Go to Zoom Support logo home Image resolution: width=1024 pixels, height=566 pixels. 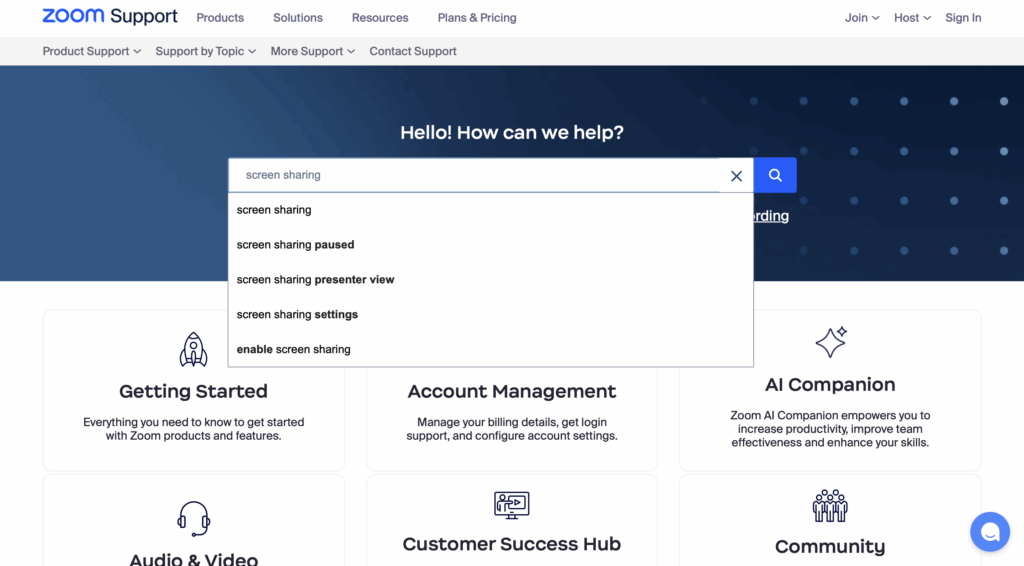click(x=110, y=16)
